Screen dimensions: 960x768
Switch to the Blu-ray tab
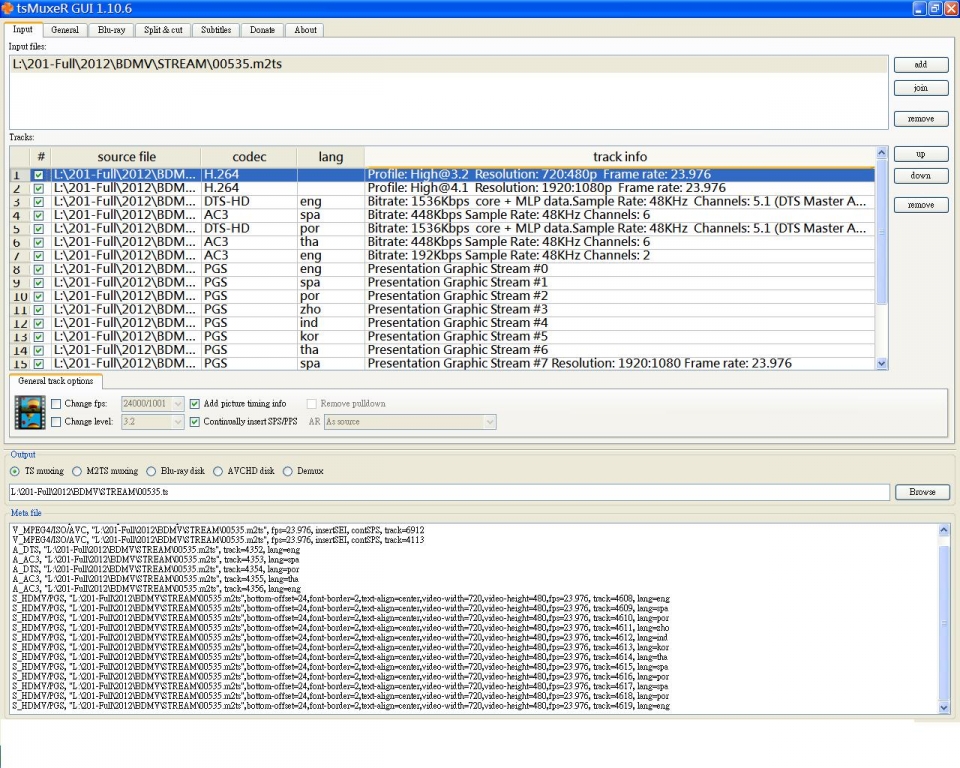tap(111, 30)
